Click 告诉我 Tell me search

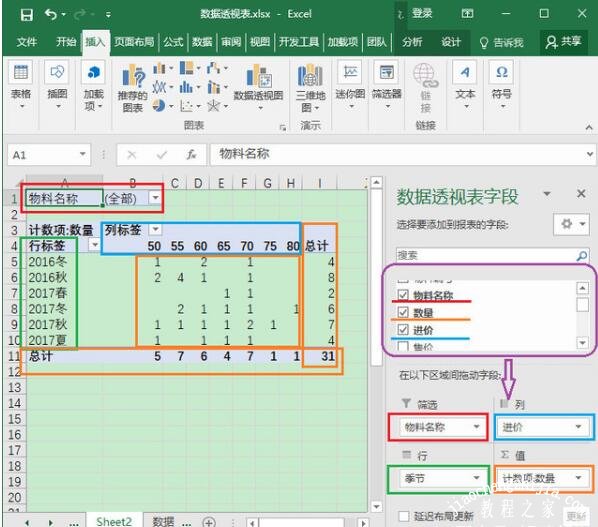pyautogui.click(x=502, y=42)
